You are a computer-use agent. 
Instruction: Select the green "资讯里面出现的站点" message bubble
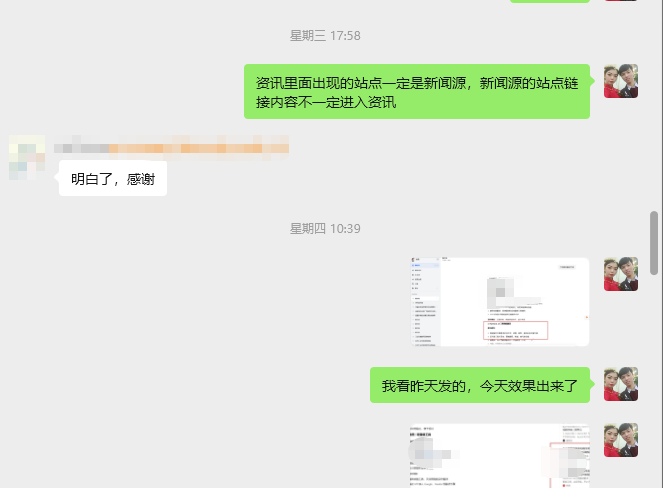pyautogui.click(x=417, y=92)
